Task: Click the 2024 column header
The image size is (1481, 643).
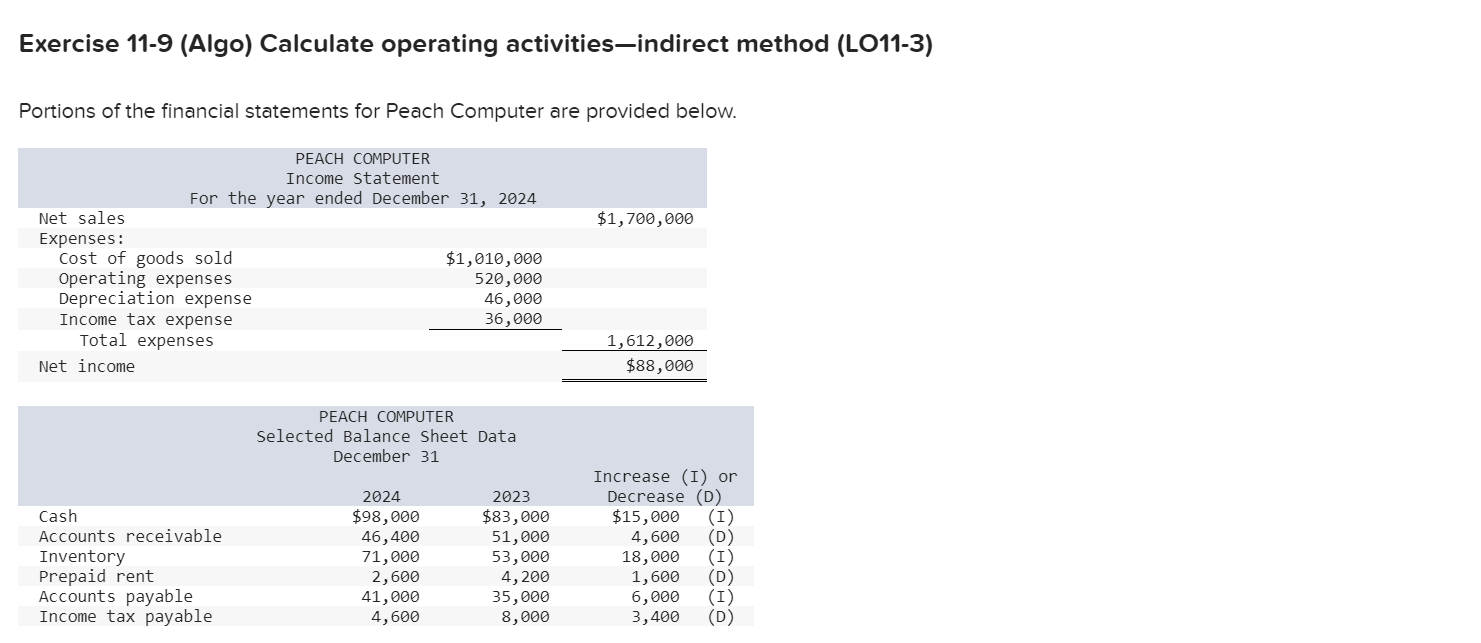Action: (x=381, y=496)
